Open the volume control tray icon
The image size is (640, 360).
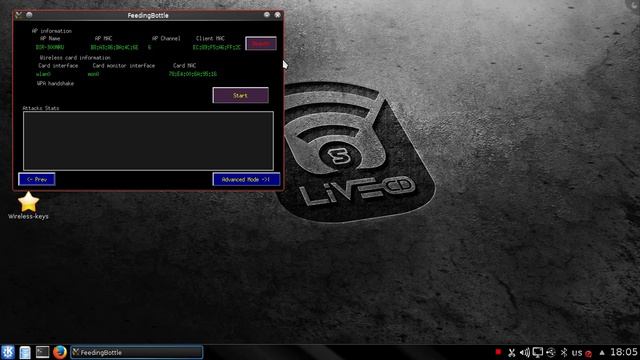[524, 352]
